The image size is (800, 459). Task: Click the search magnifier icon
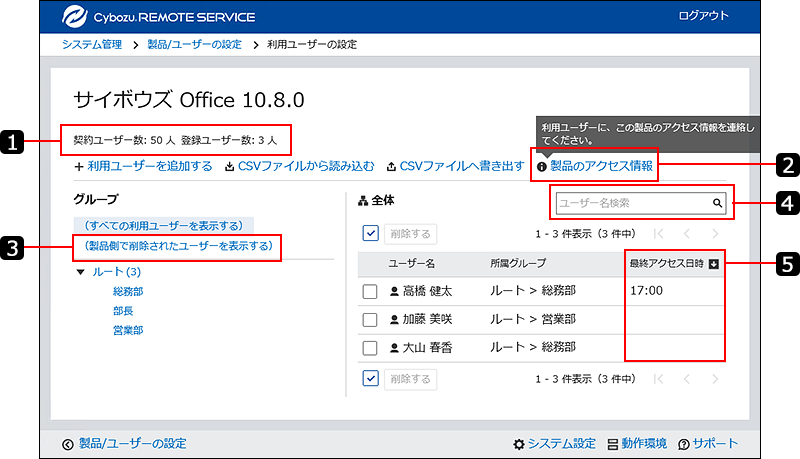point(717,203)
